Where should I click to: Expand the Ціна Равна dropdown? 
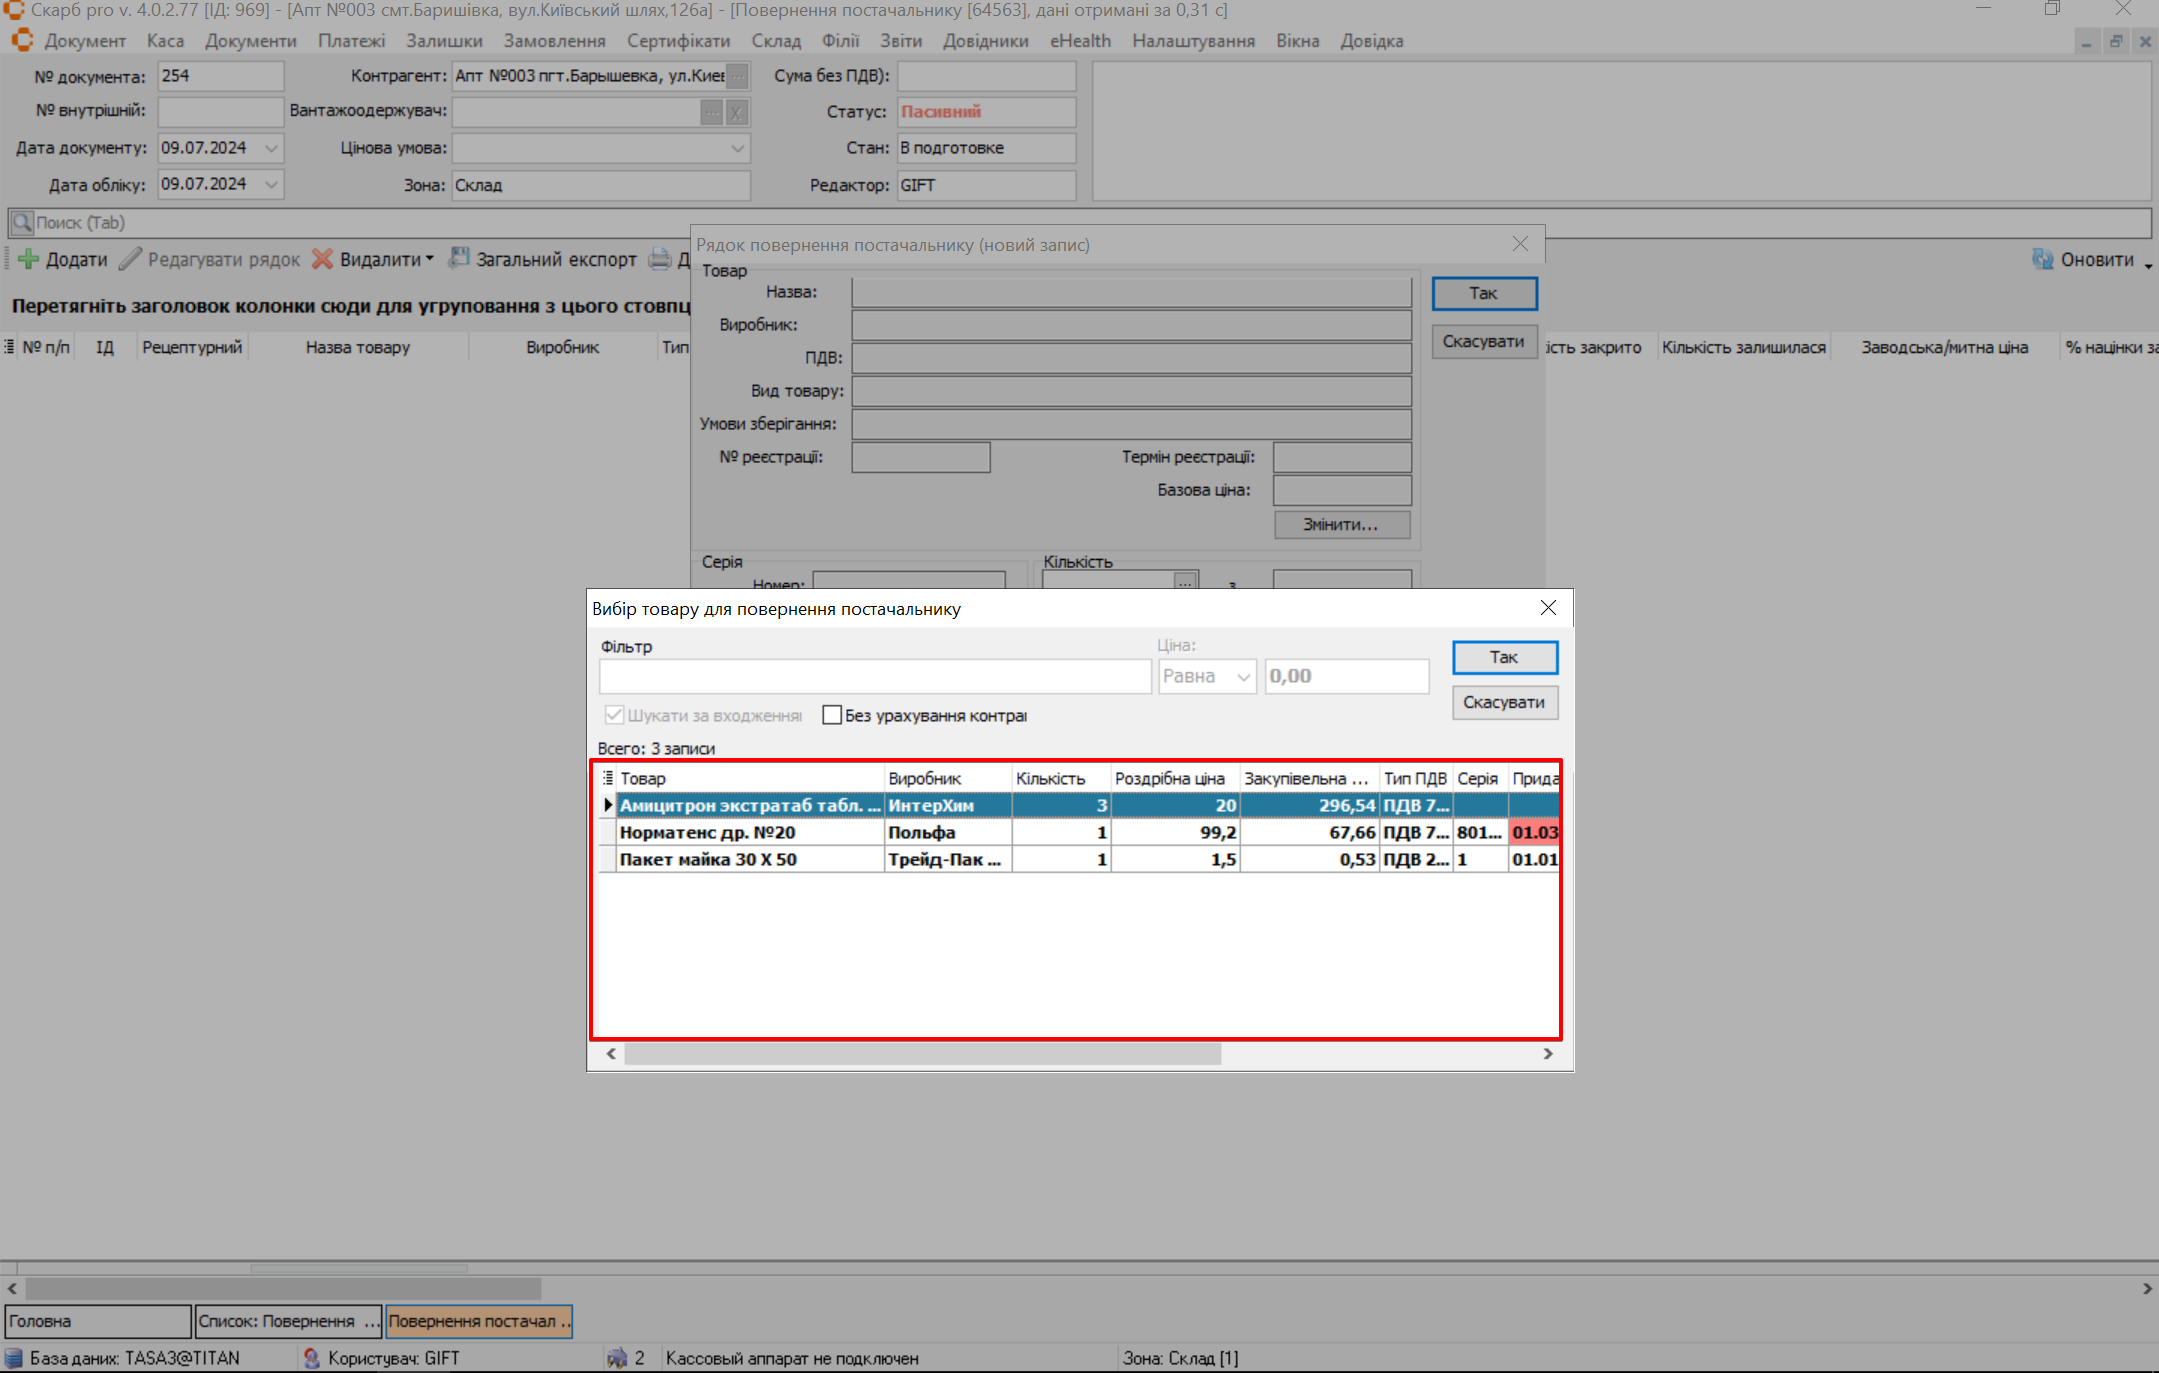coord(1243,677)
